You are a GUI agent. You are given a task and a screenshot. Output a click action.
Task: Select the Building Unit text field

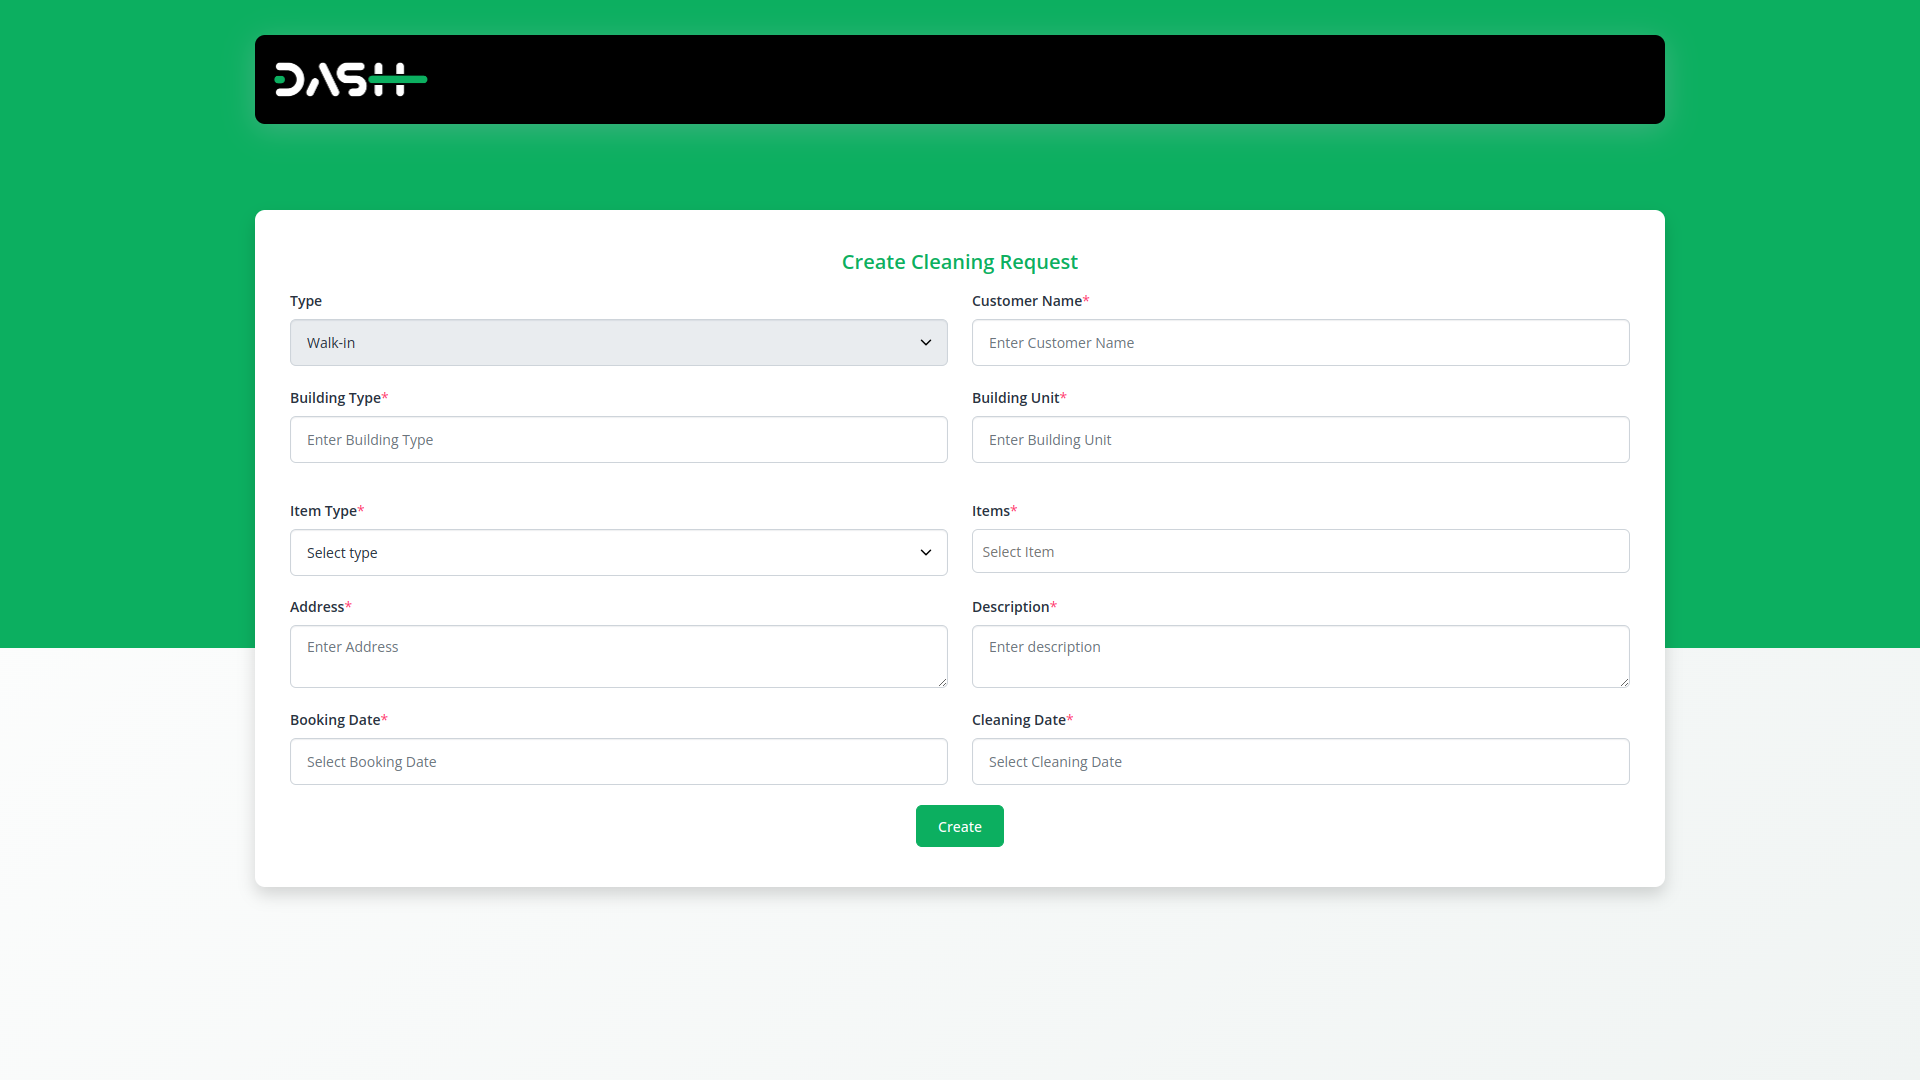point(1300,440)
